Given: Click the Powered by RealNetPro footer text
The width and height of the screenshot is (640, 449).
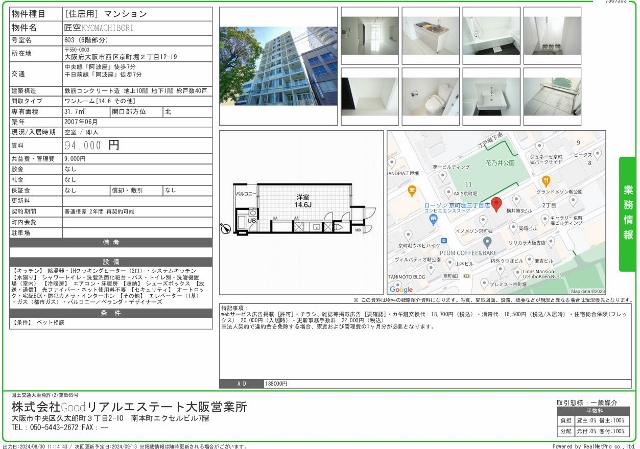Looking at the screenshot, I should [594, 446].
